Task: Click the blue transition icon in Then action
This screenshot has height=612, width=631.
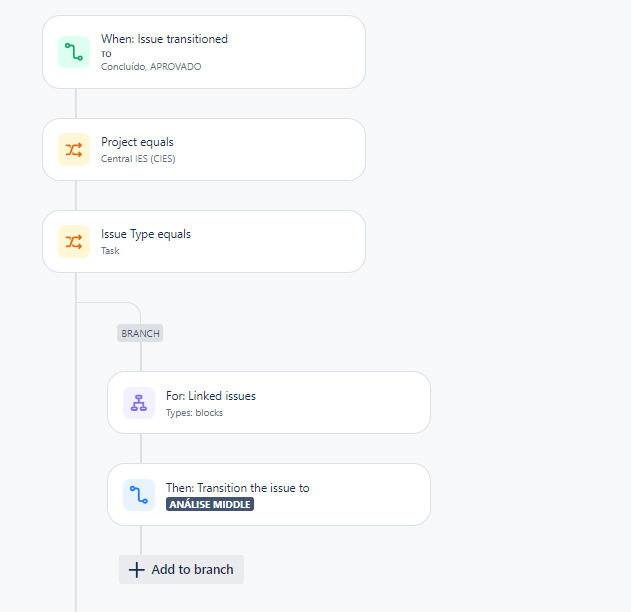Action: pos(139,495)
